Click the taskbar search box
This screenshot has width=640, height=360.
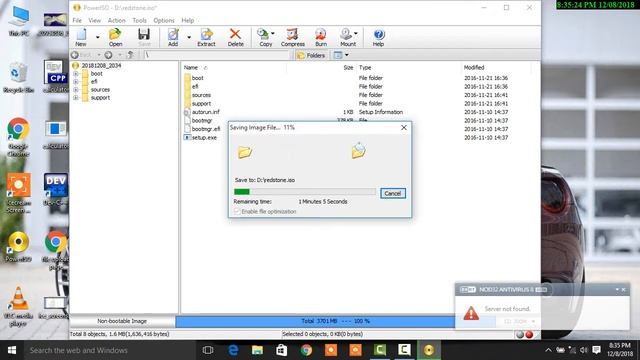(109, 350)
